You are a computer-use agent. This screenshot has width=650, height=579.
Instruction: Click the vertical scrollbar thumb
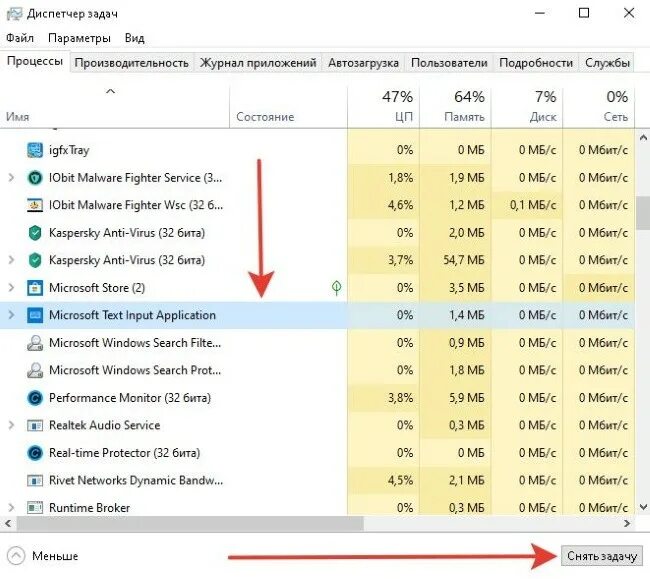click(x=643, y=213)
